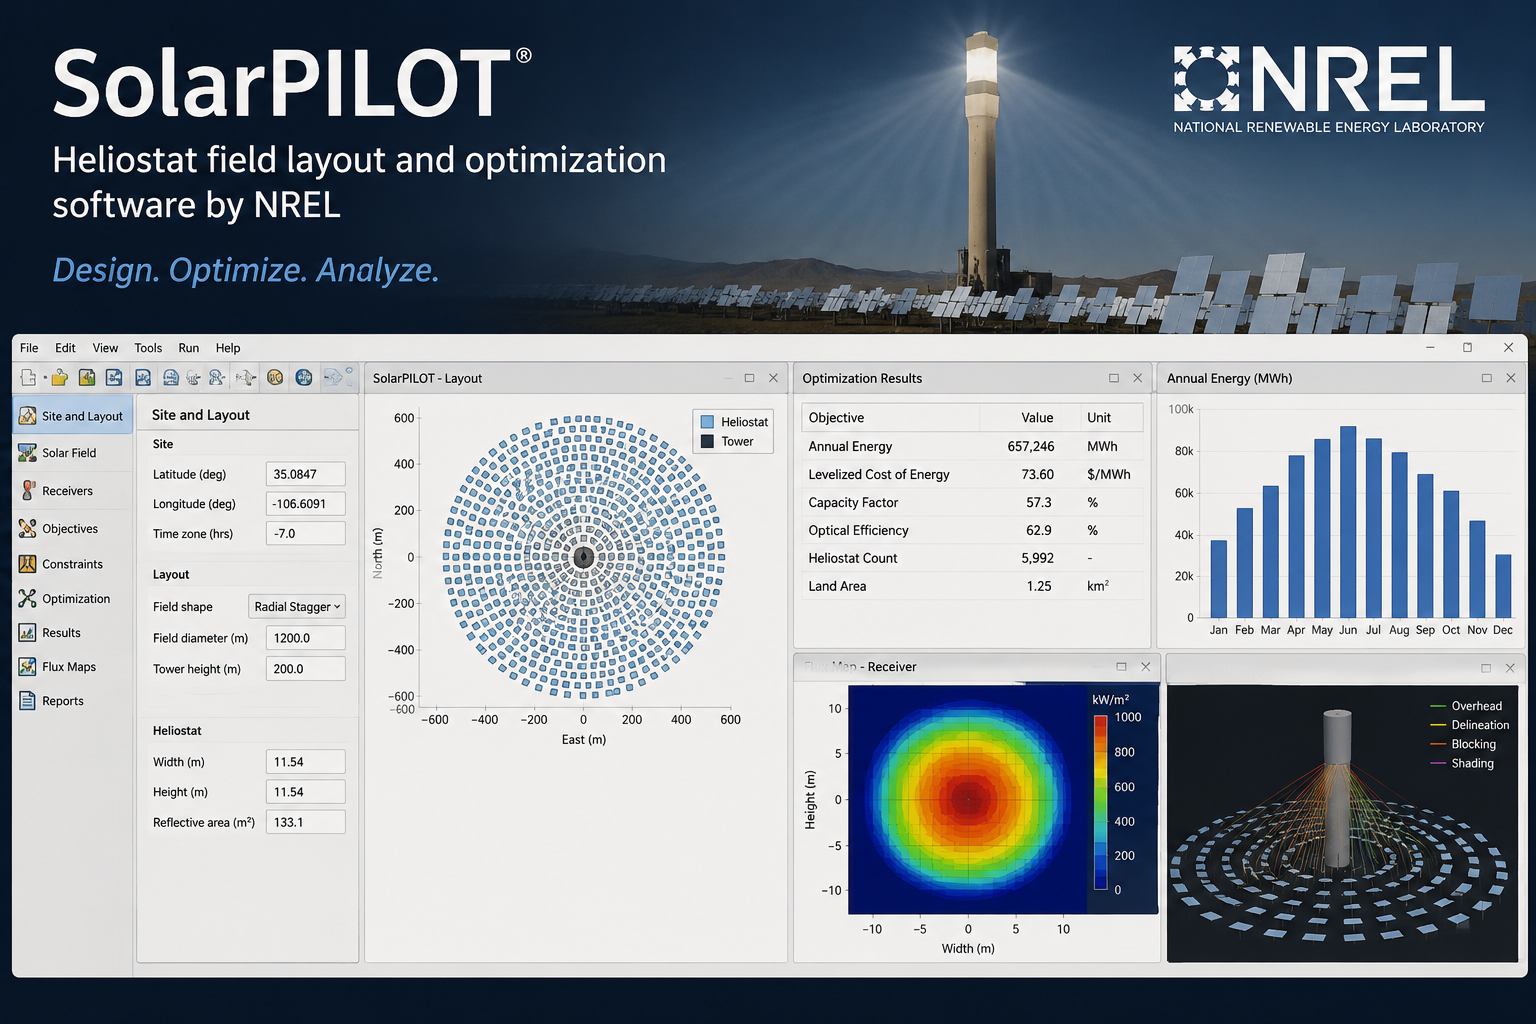Click the red hotspot center of the flux map
Viewport: 1536px width, 1024px height.
pyautogui.click(x=968, y=799)
